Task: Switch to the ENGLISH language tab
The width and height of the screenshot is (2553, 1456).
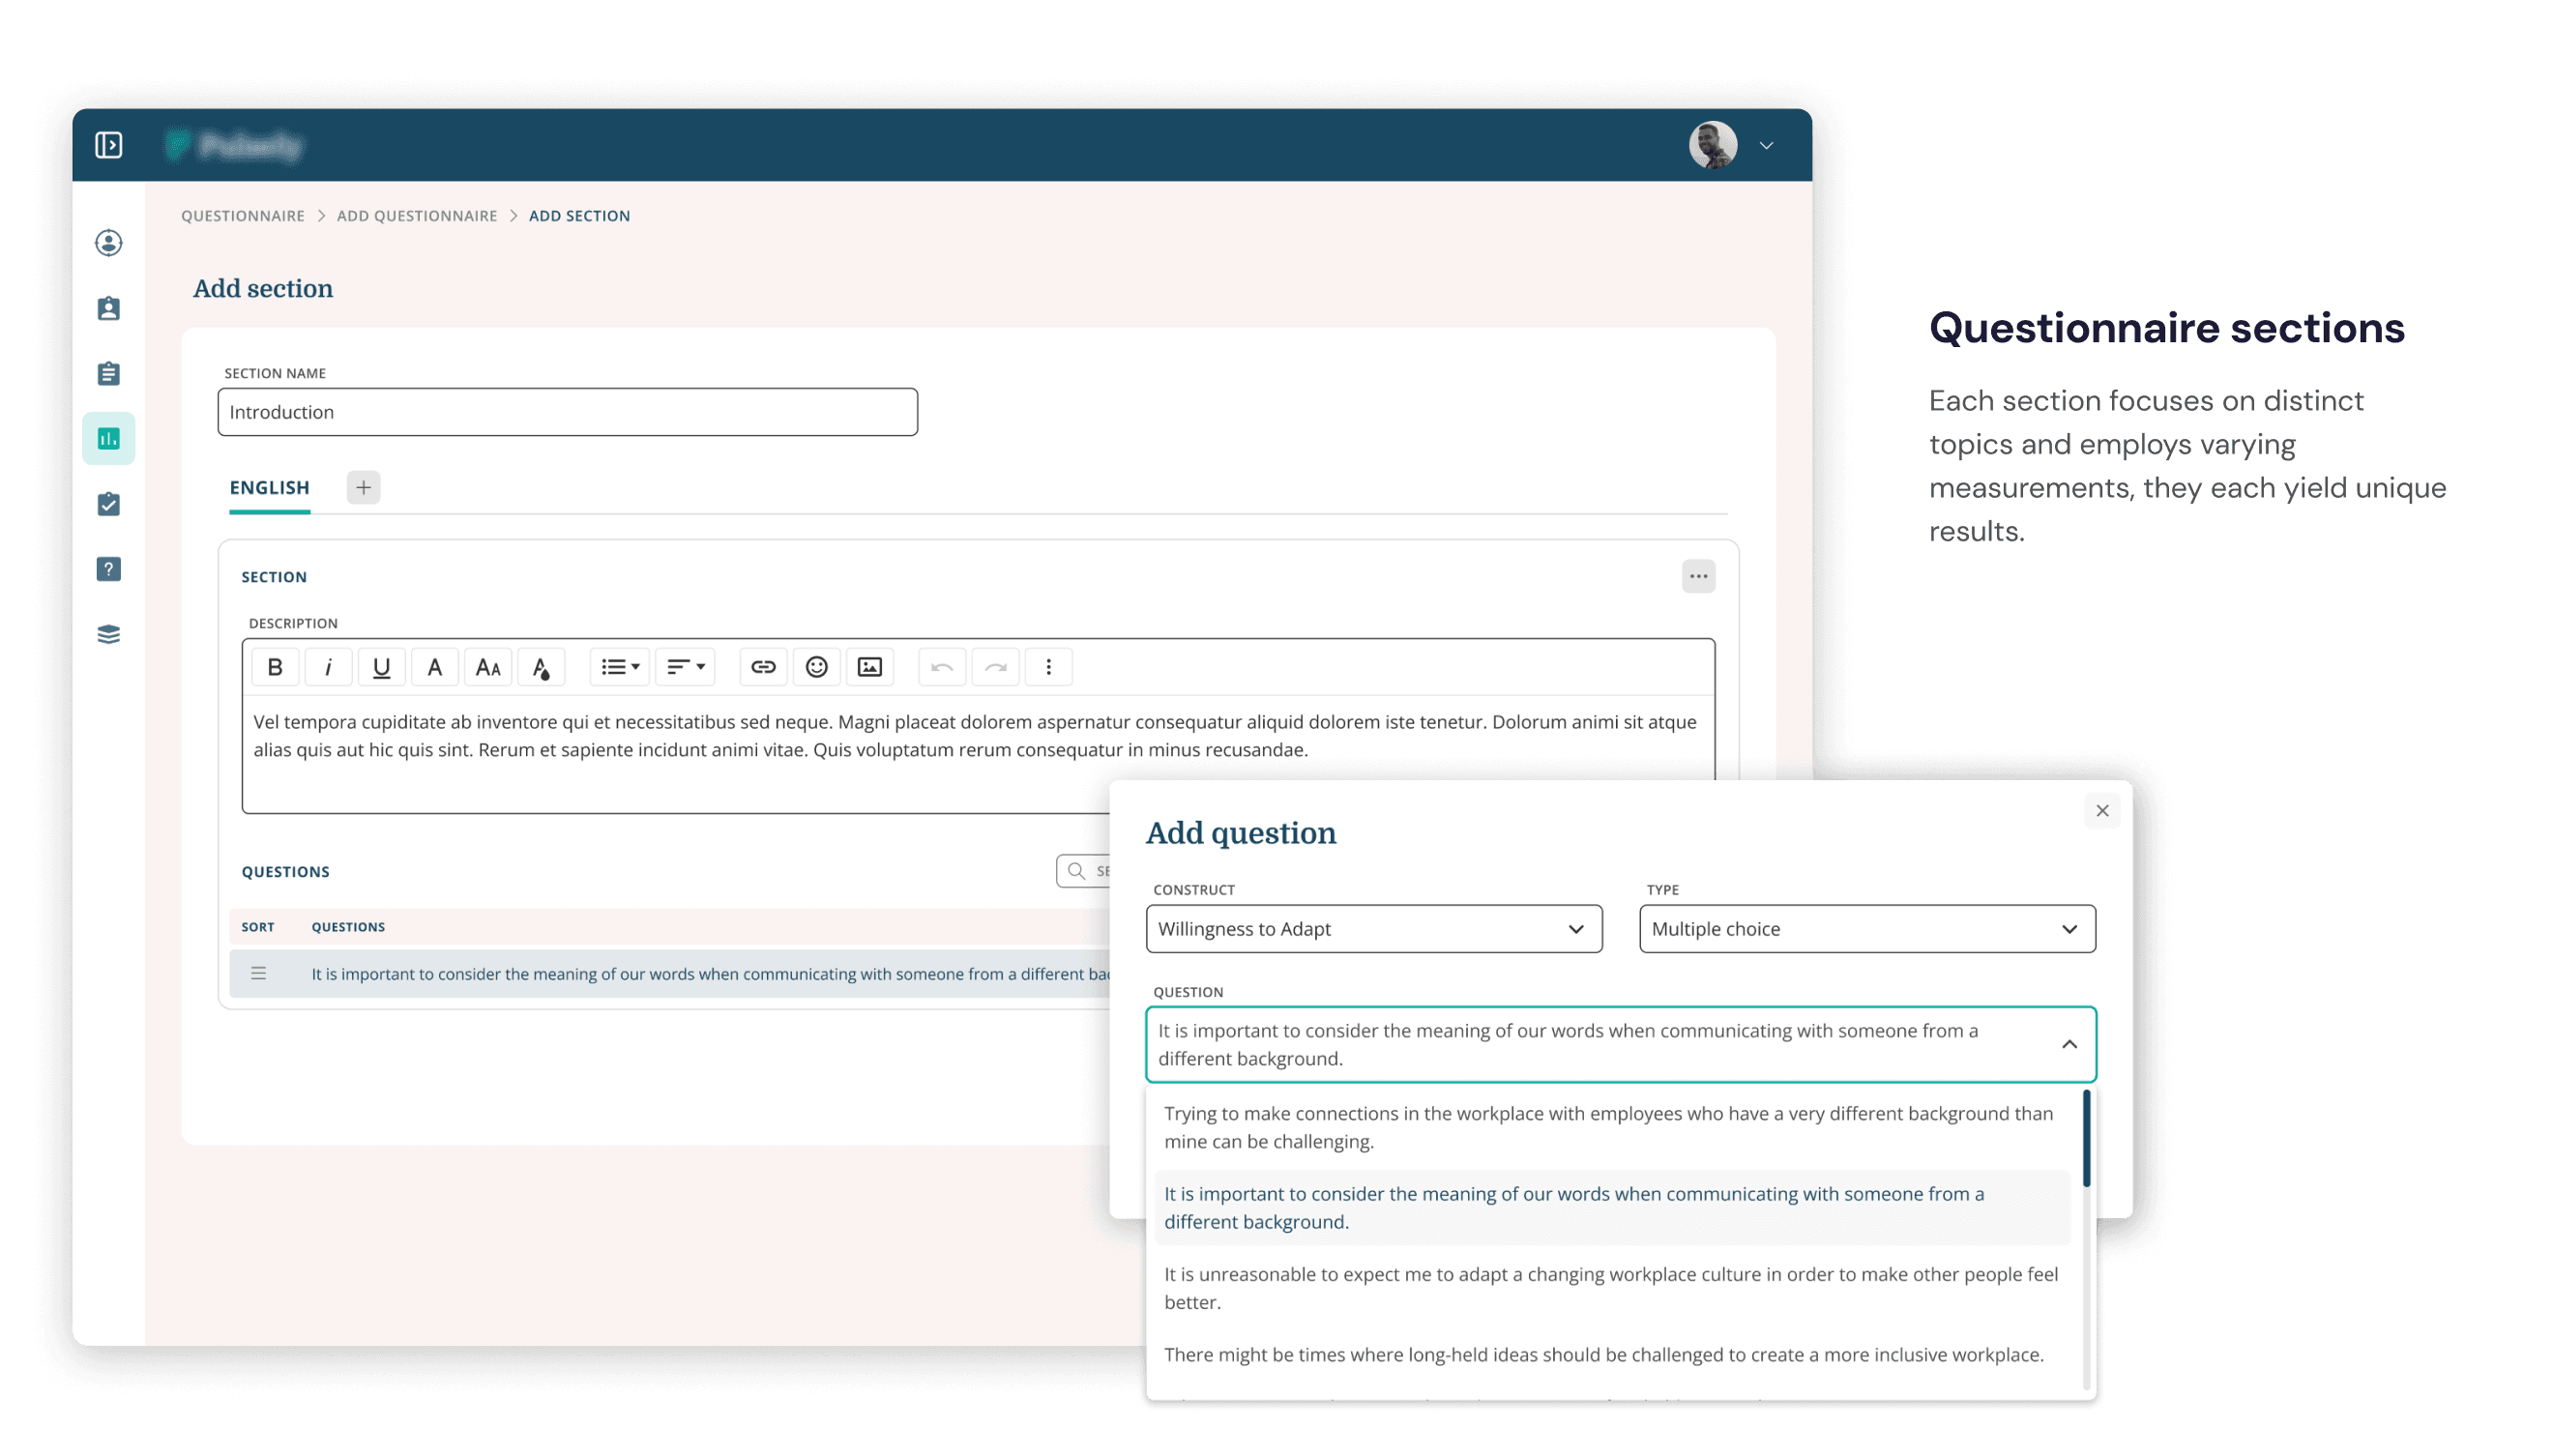Action: [269, 488]
